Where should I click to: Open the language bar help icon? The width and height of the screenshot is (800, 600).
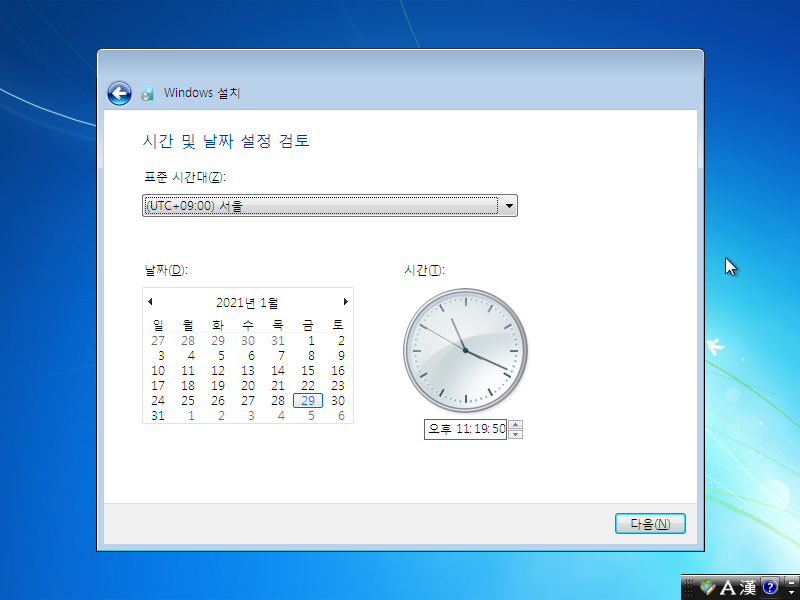(769, 587)
